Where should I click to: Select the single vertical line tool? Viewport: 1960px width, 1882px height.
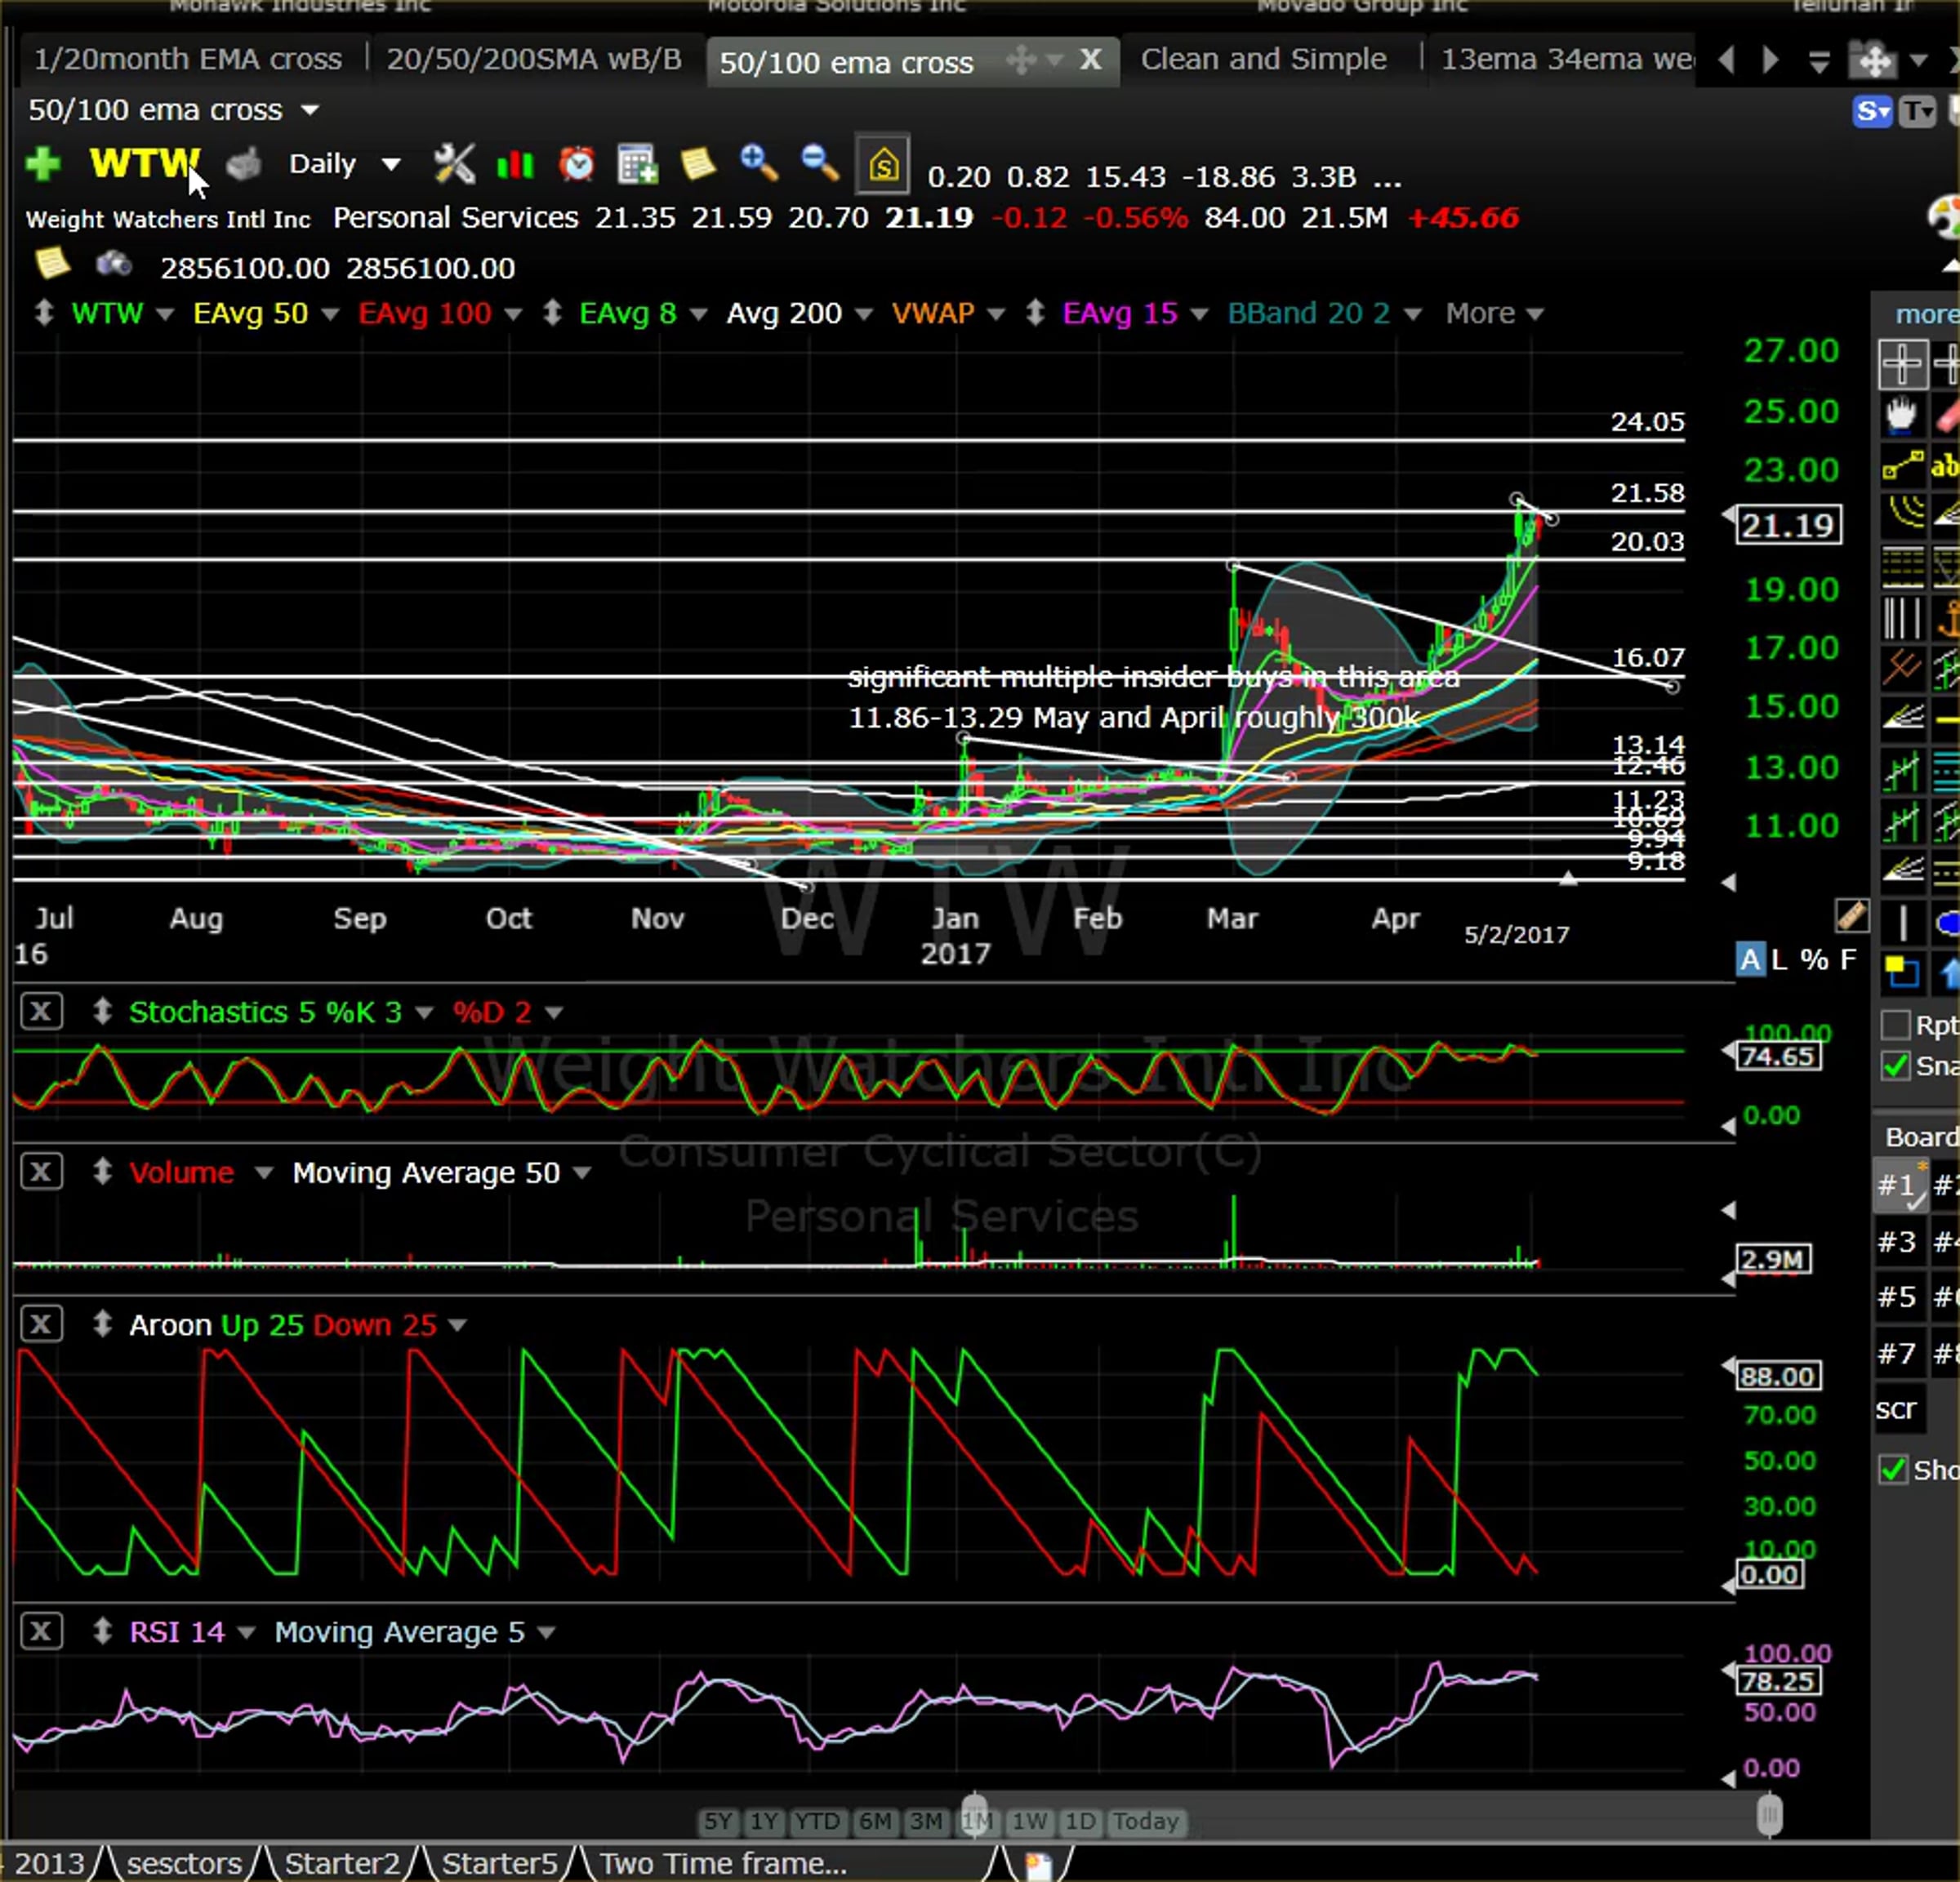point(1902,922)
